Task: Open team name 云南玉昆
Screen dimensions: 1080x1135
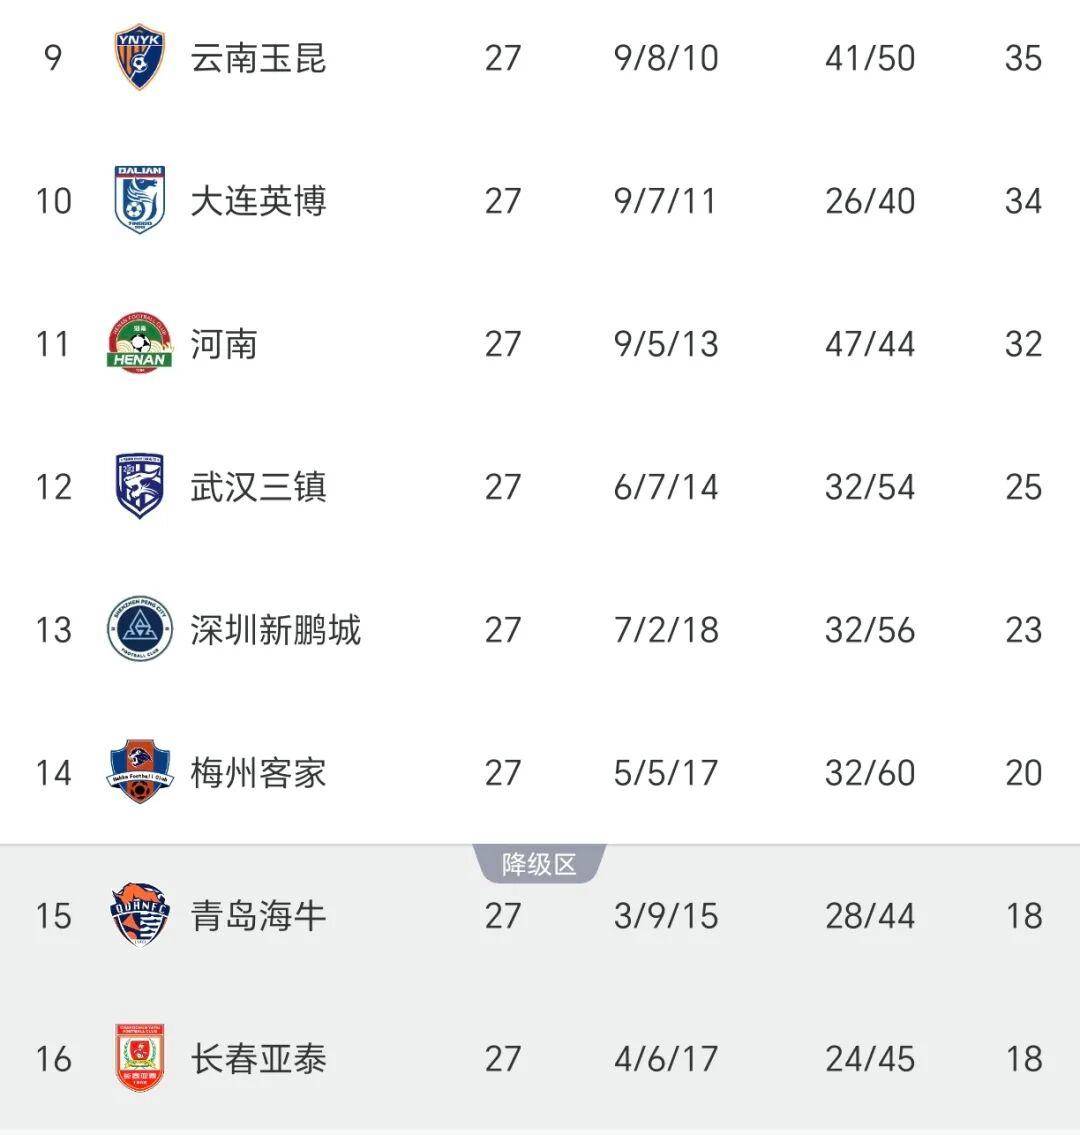Action: coord(259,58)
